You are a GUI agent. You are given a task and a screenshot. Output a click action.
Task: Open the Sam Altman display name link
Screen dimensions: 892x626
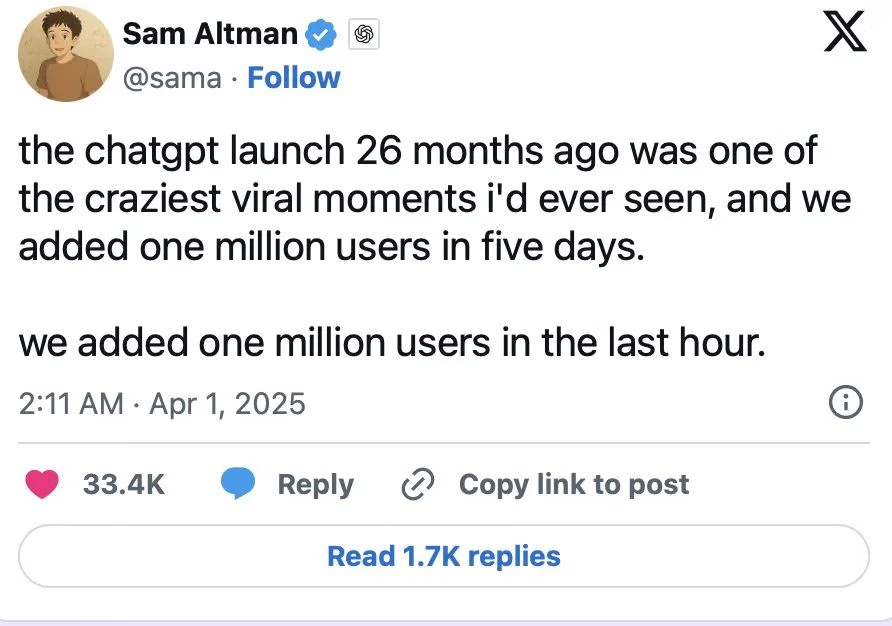(209, 33)
